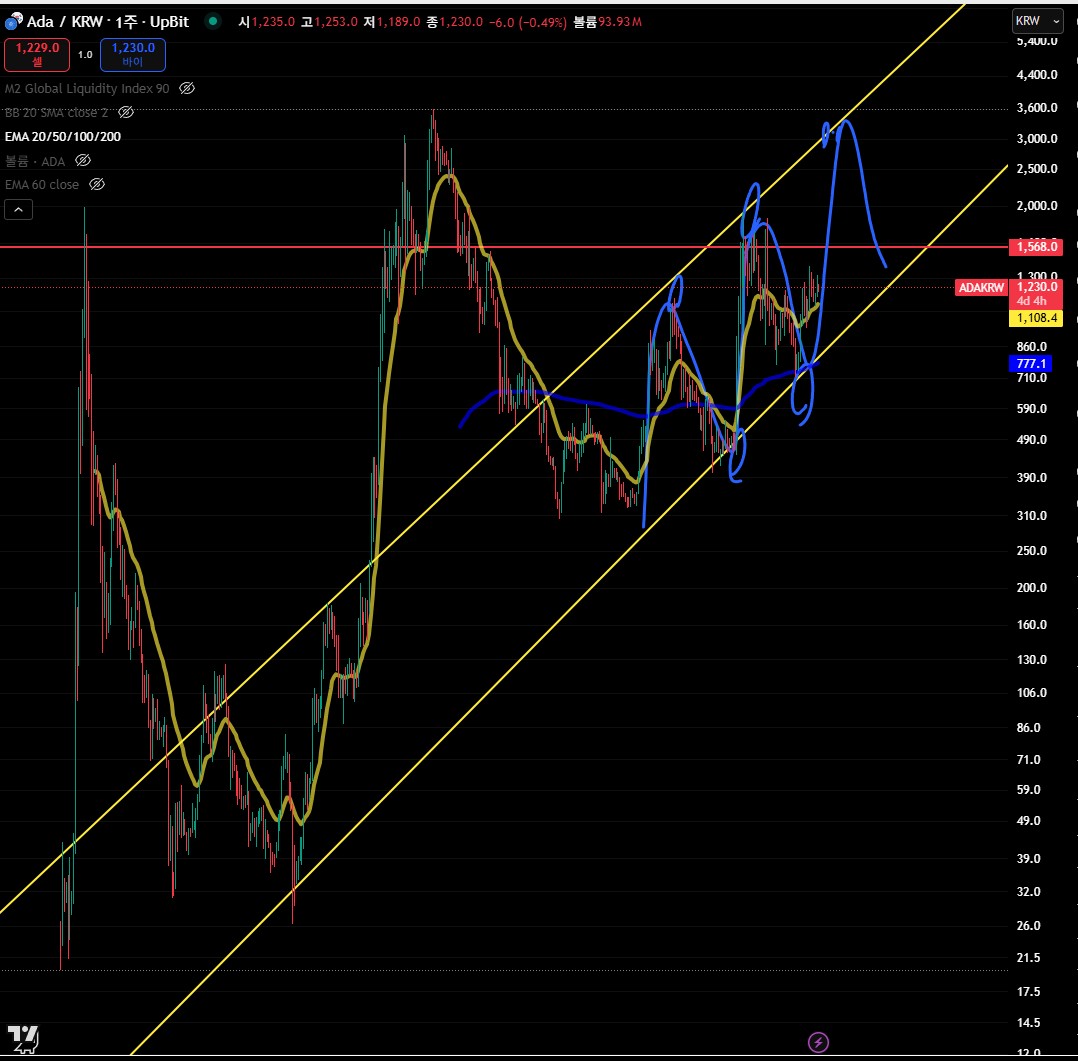Click the green market status dot
The height and width of the screenshot is (1061, 1078).
[213, 21]
